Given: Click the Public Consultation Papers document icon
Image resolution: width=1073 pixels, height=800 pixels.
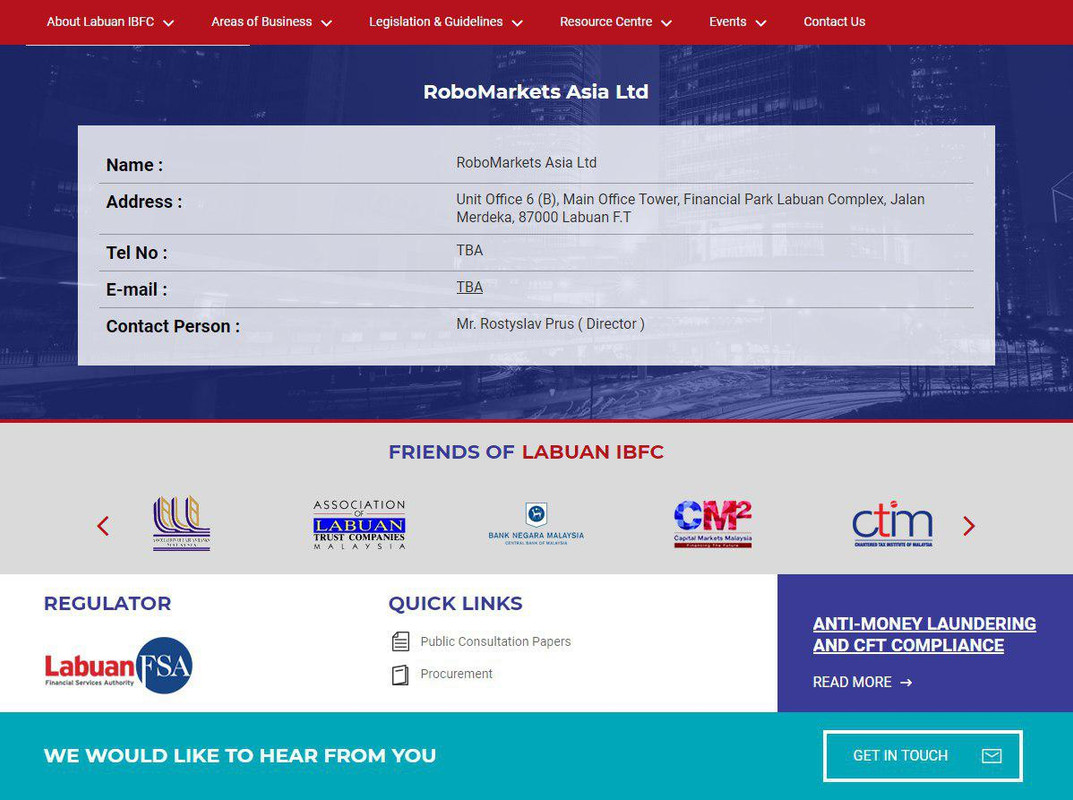Looking at the screenshot, I should click(400, 641).
